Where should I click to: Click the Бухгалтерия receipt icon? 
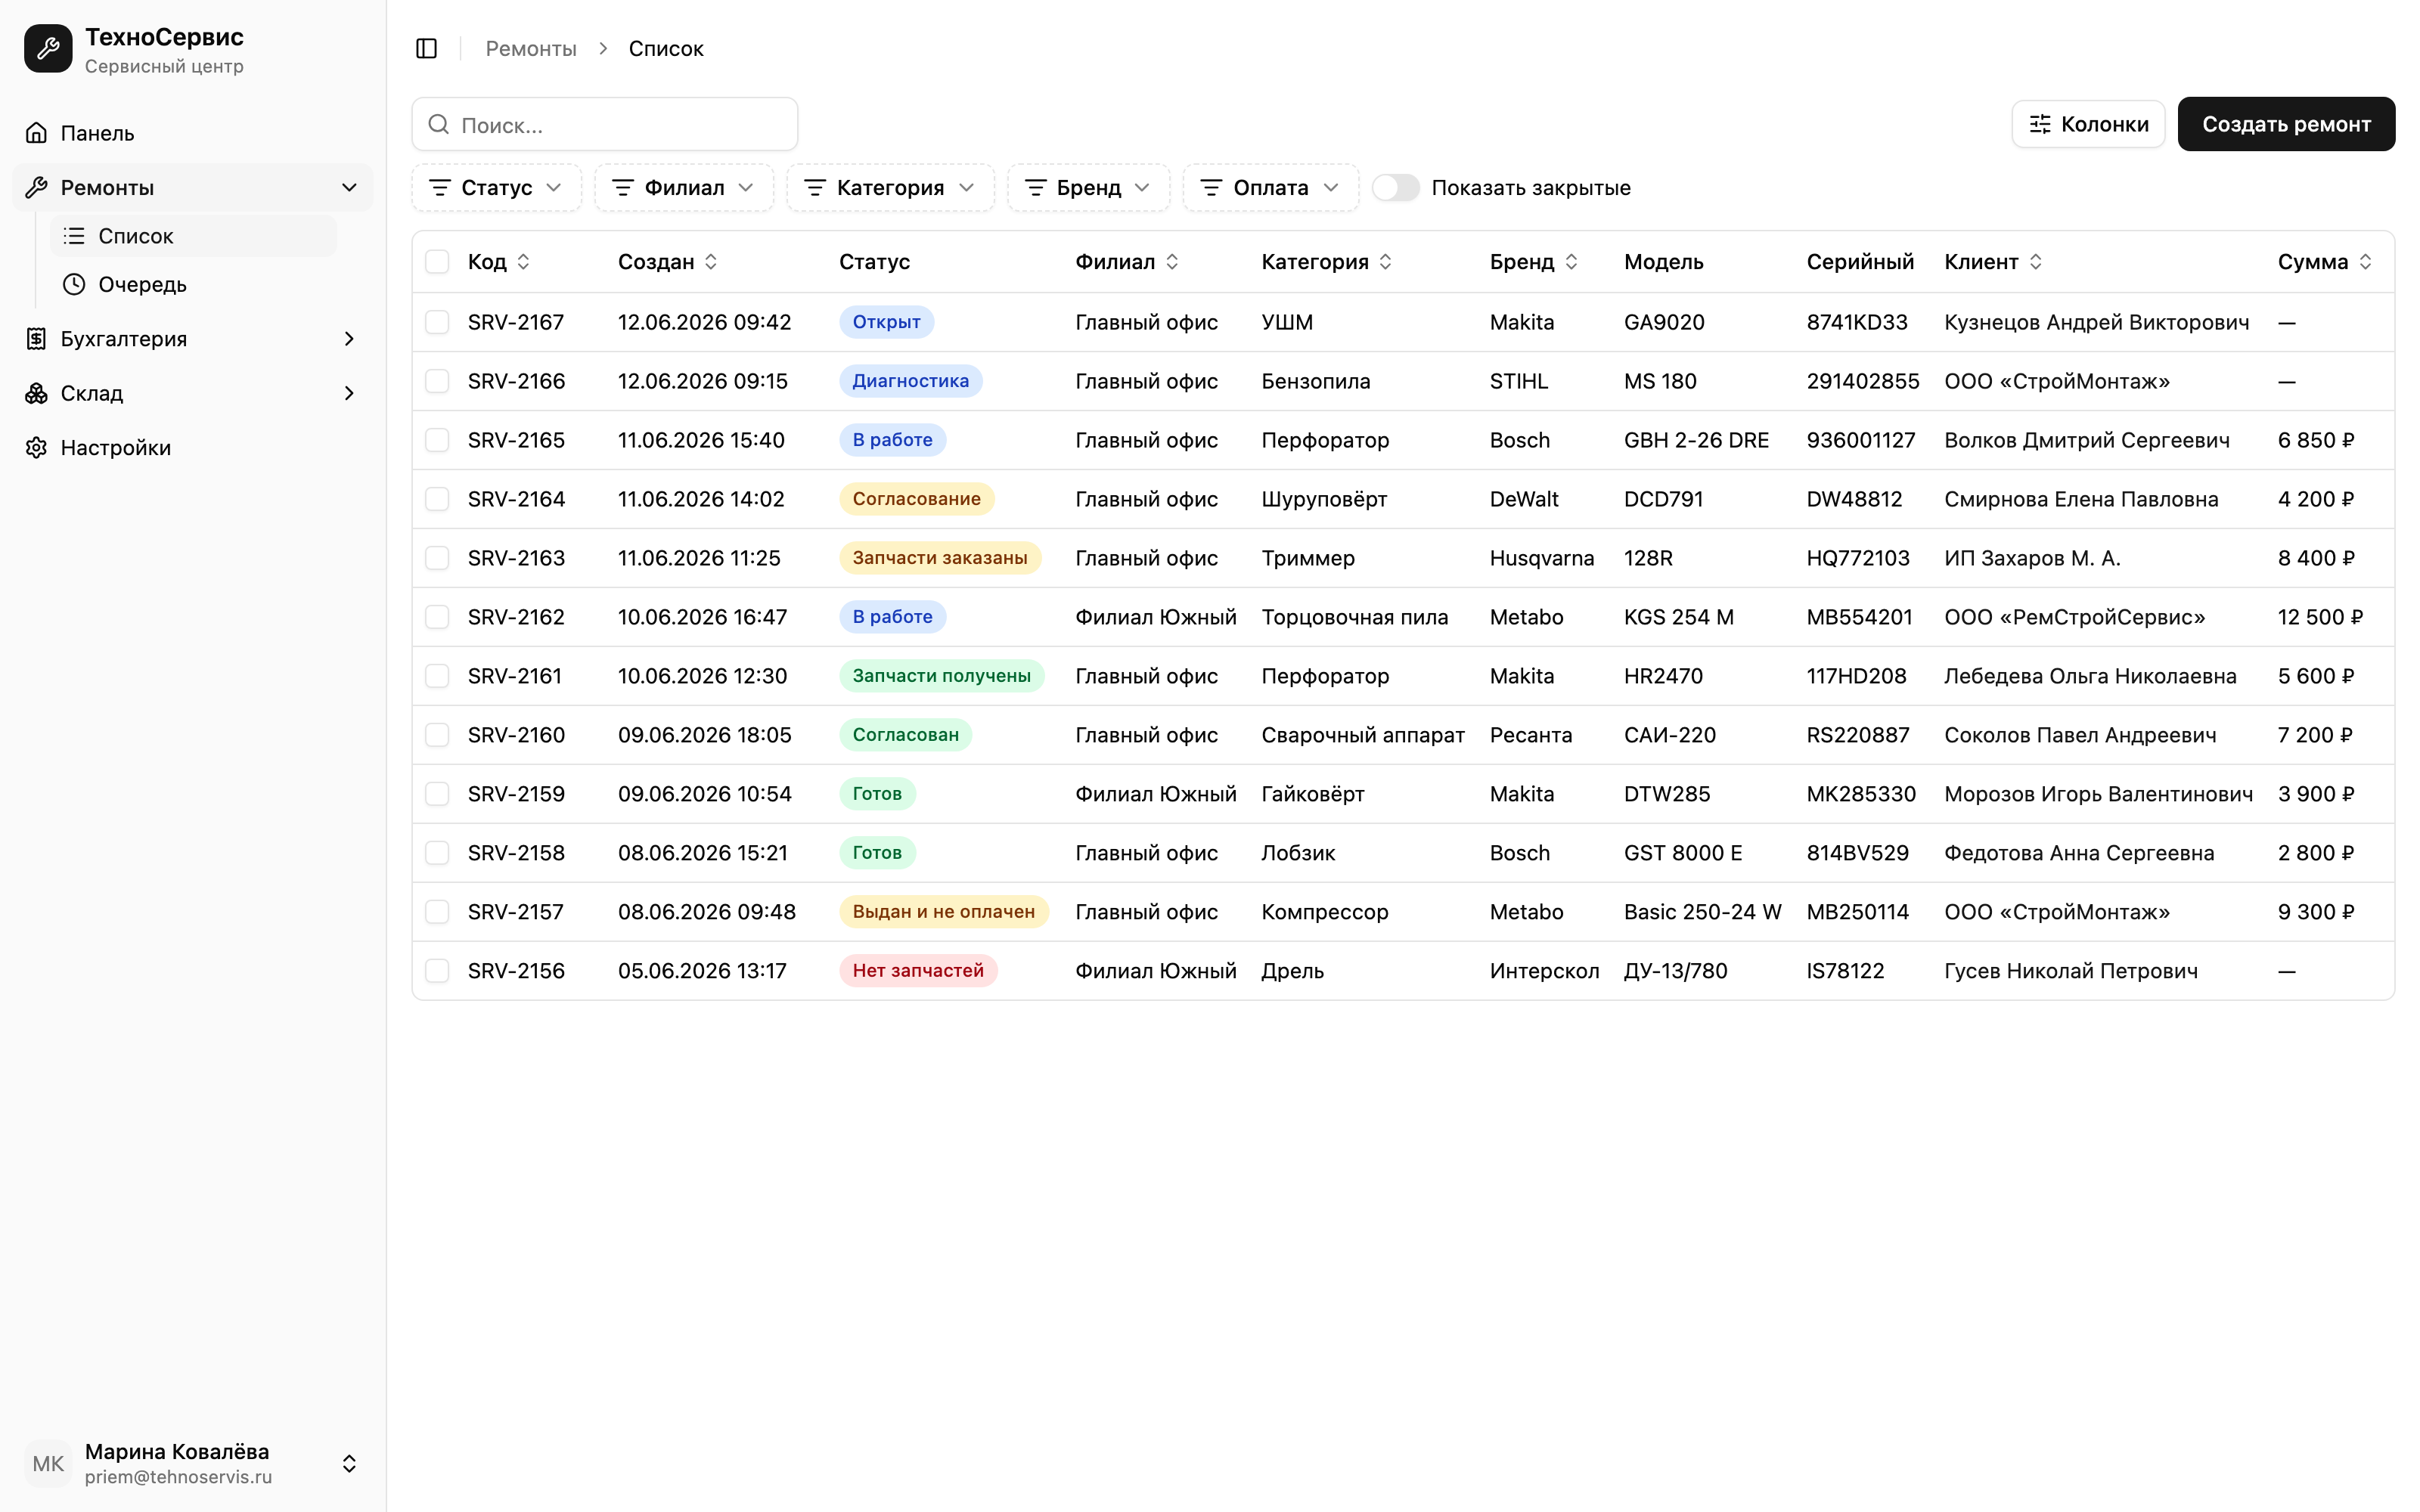[36, 339]
